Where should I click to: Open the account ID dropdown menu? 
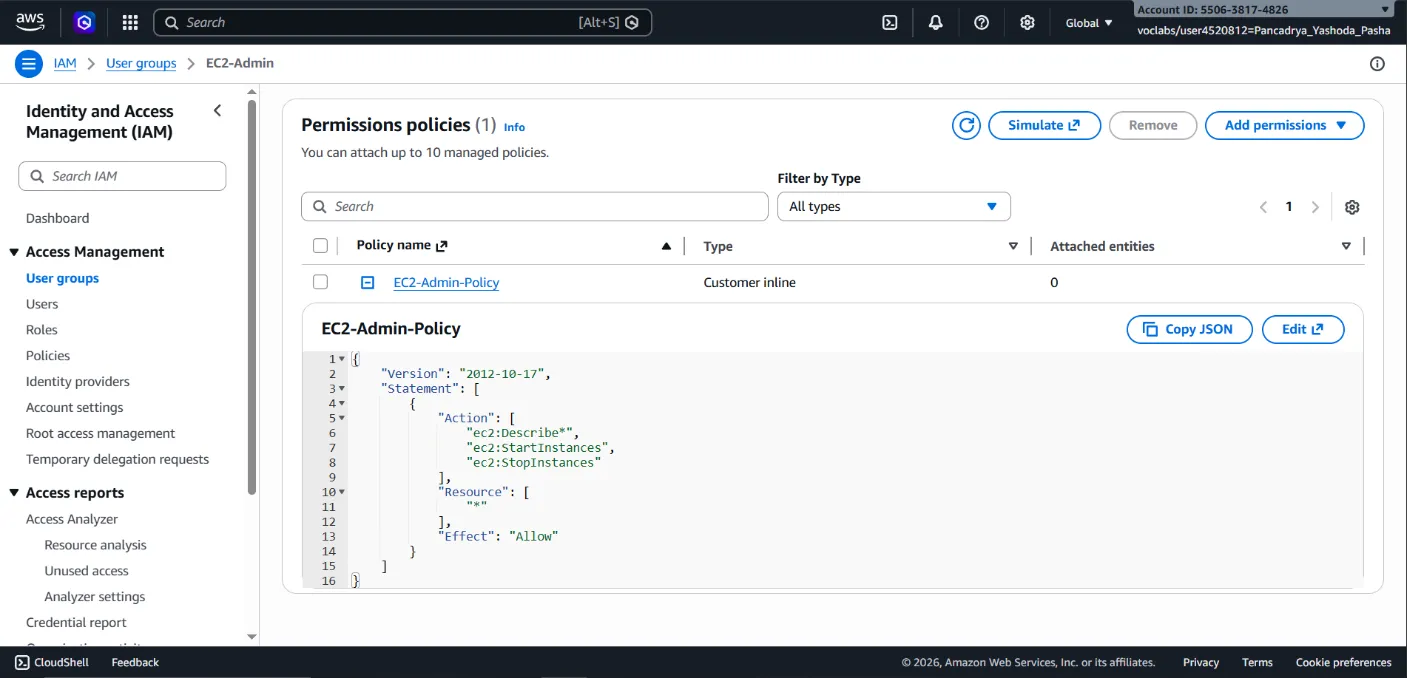1264,10
